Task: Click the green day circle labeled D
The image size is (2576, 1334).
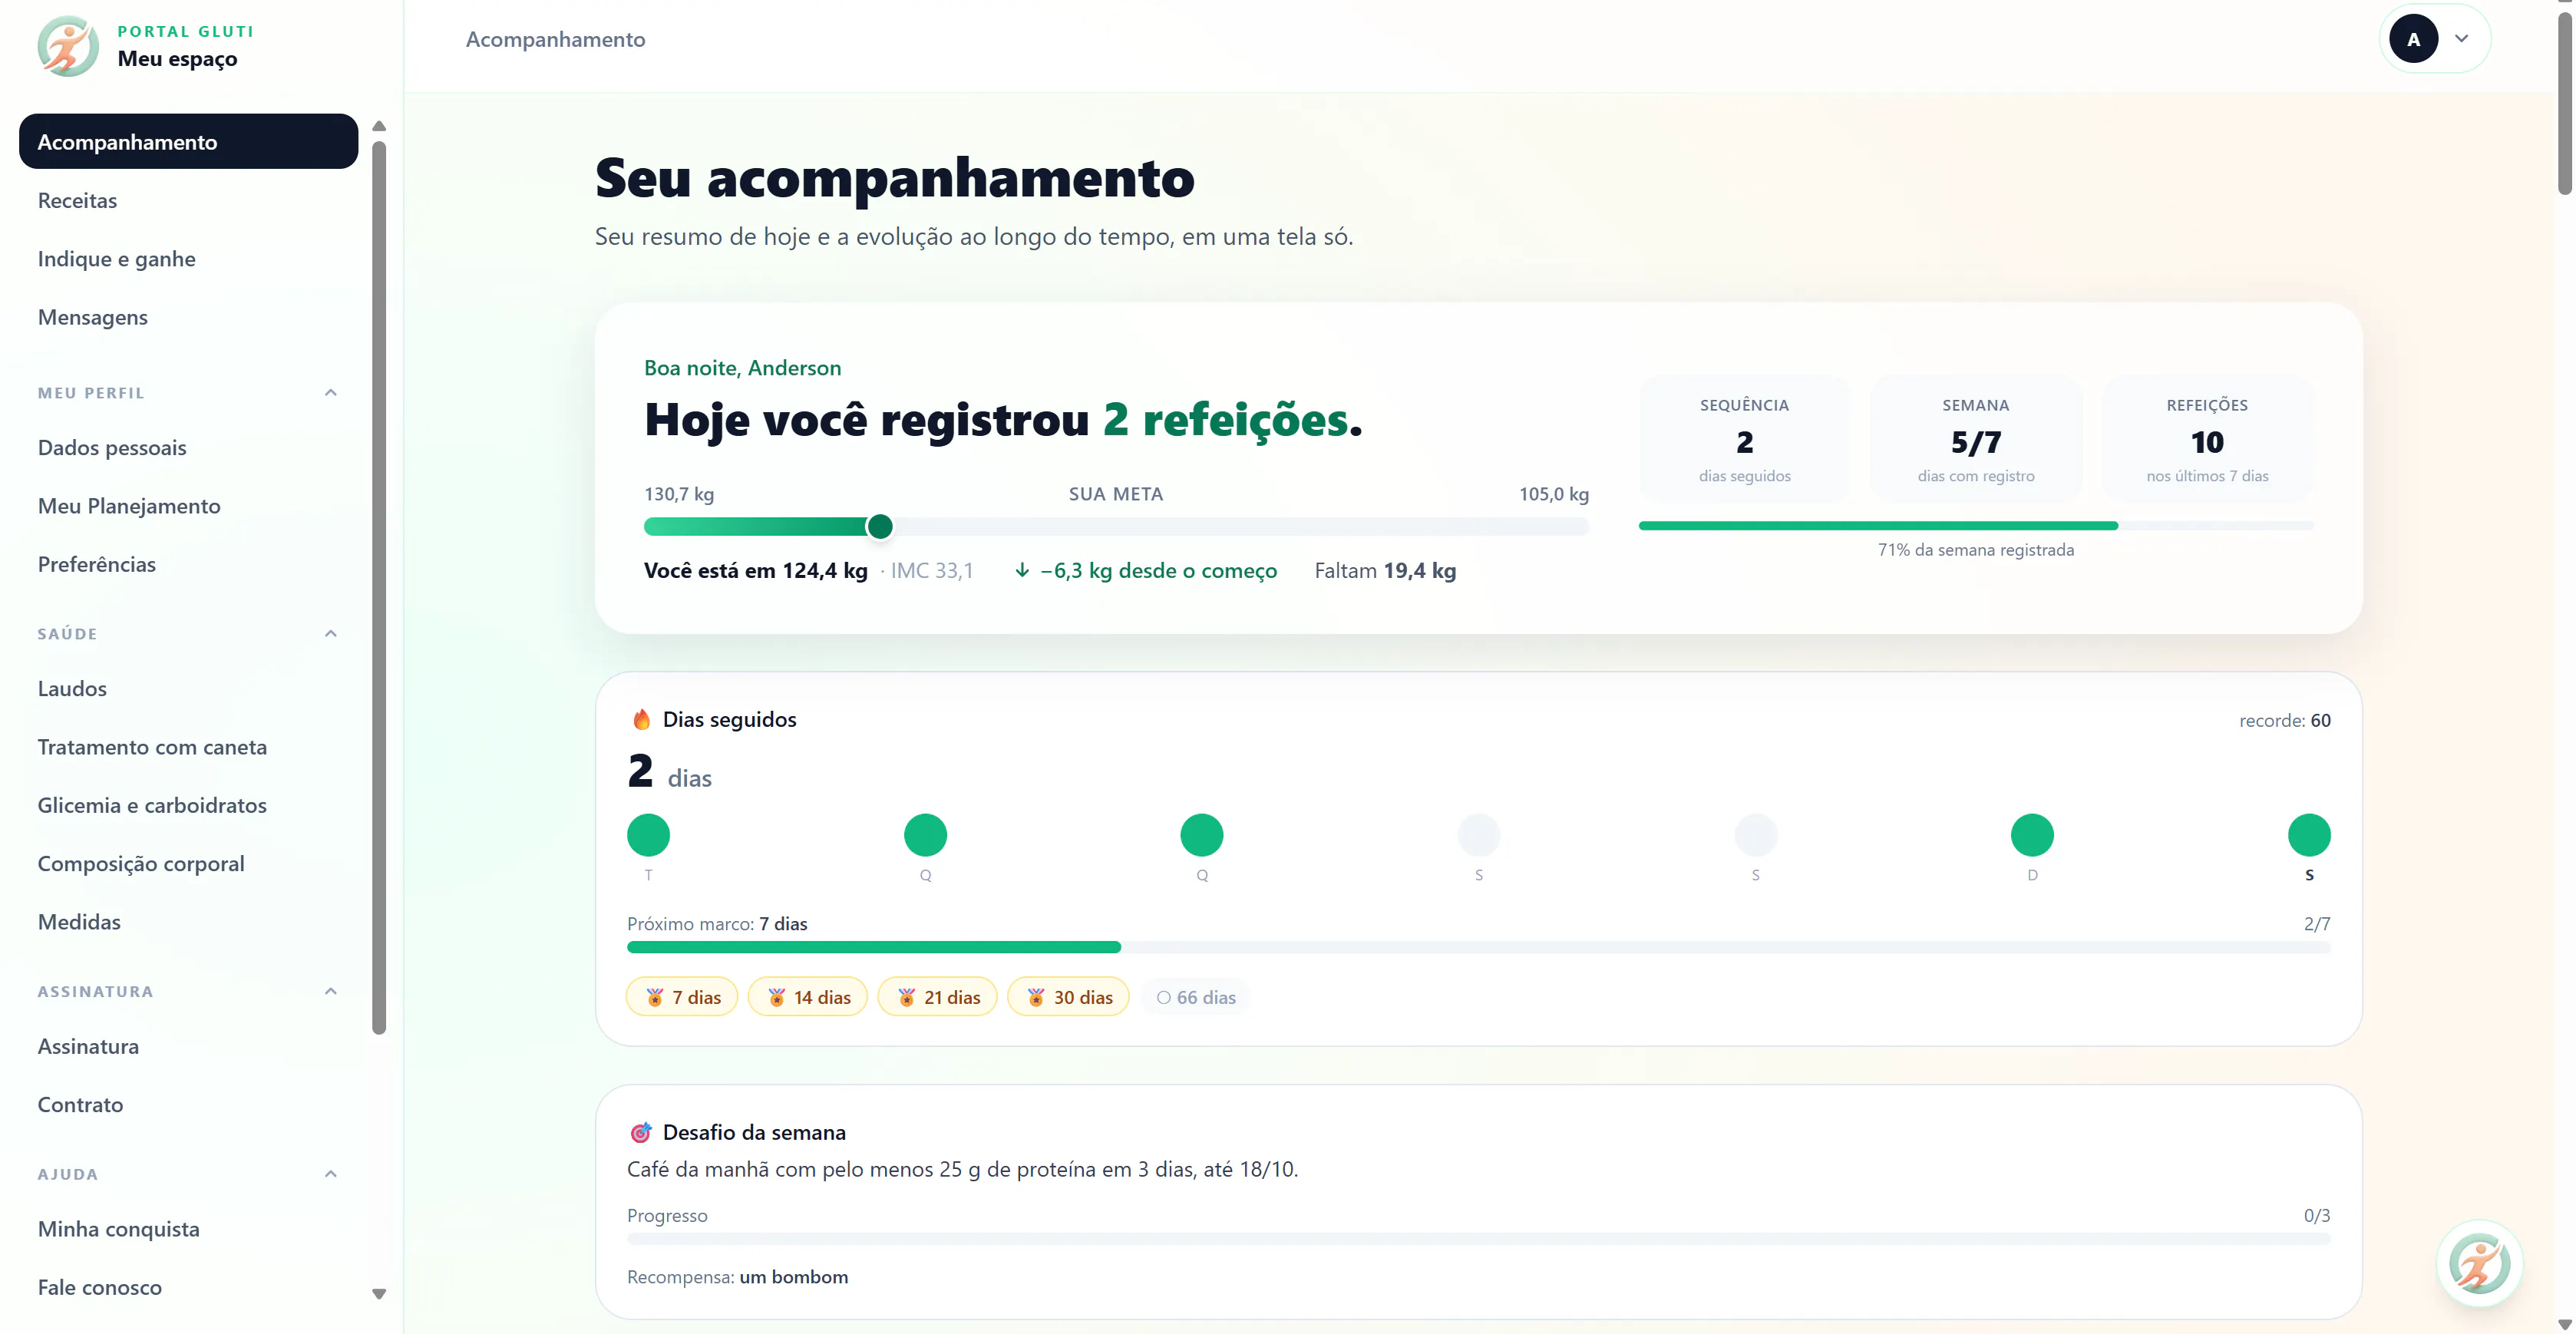Action: point(2032,835)
